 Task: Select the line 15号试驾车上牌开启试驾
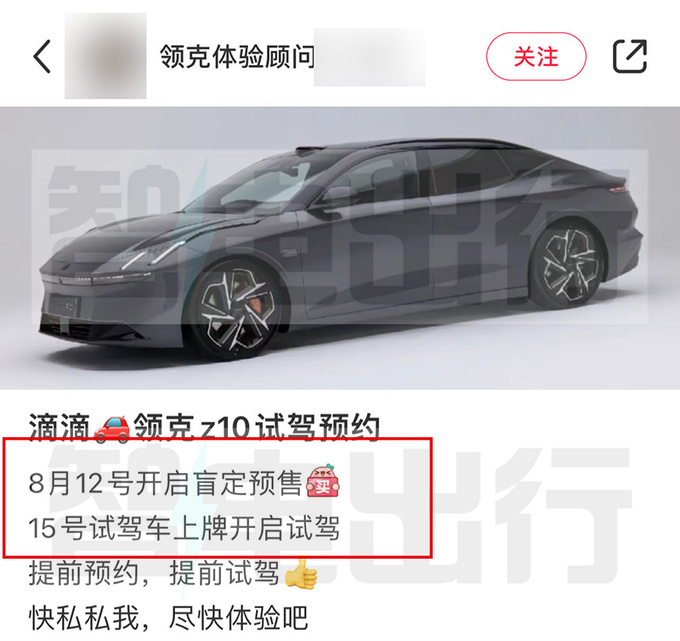point(184,528)
